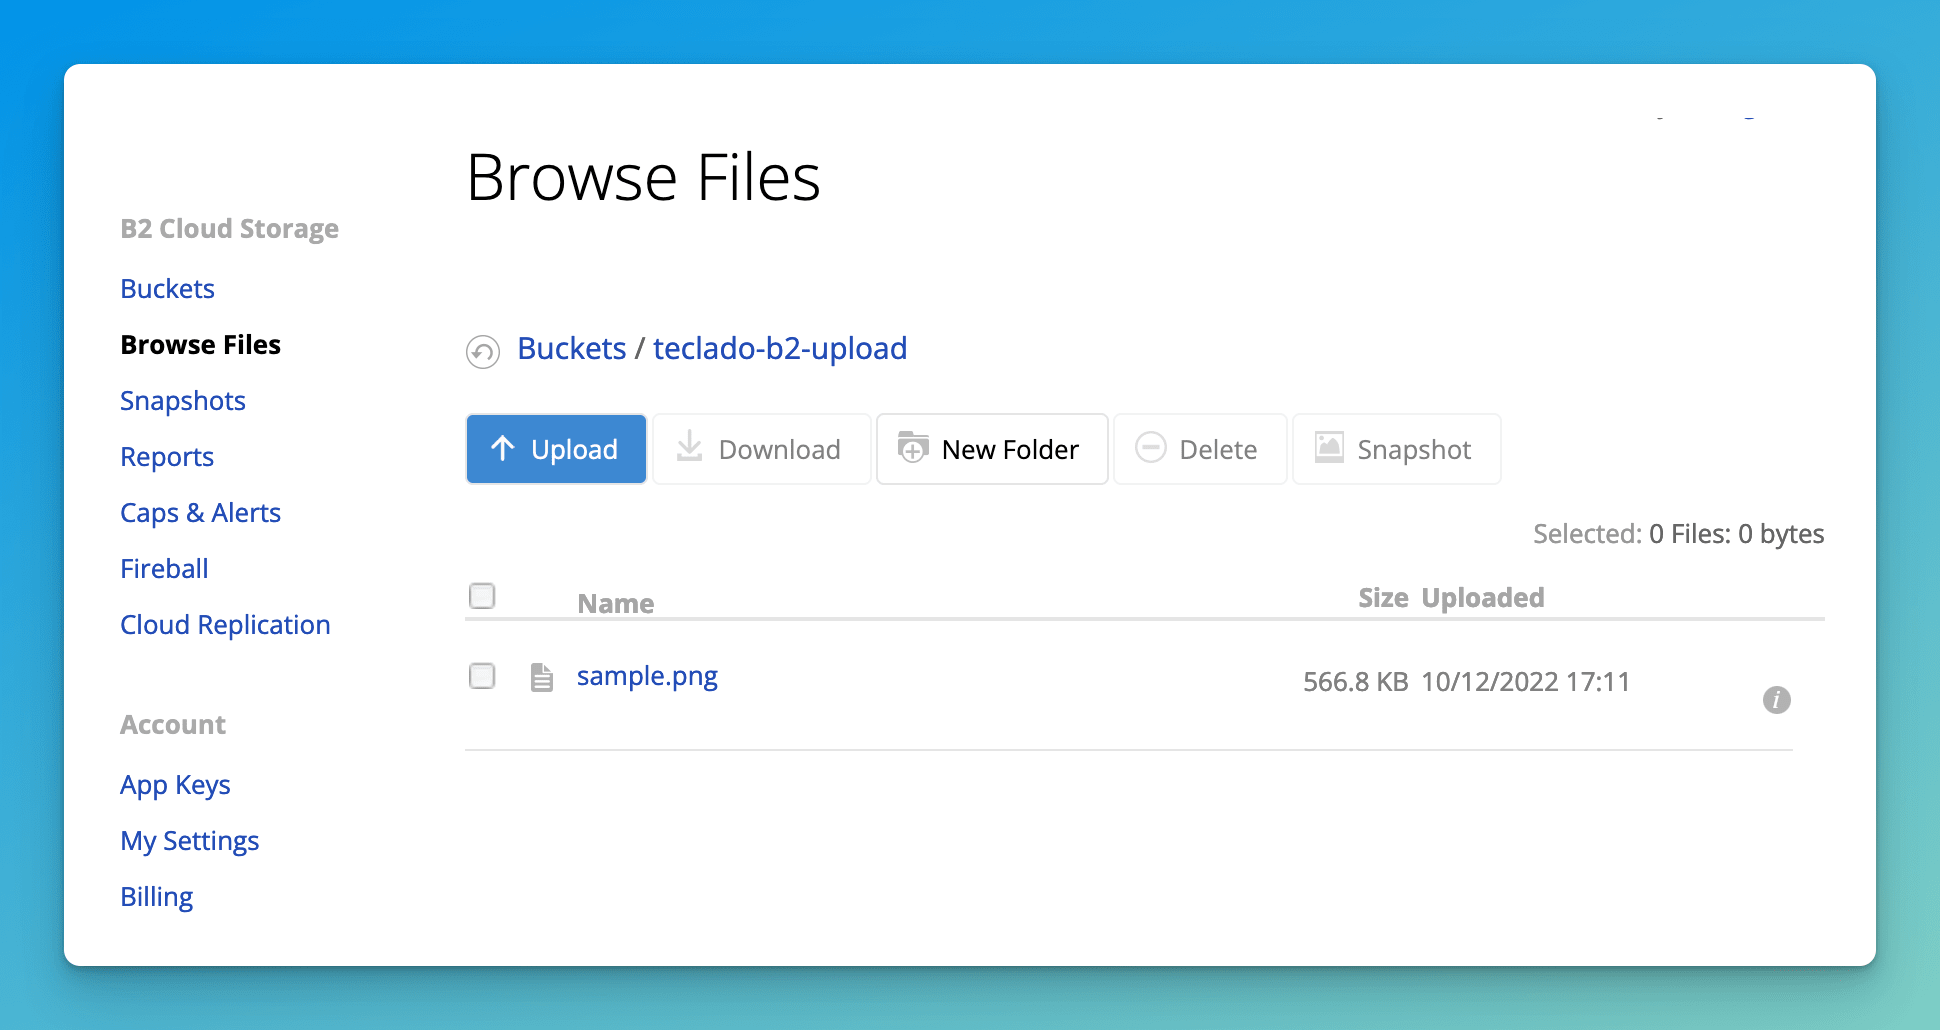Open the Reports page
The height and width of the screenshot is (1030, 1940).
coord(167,457)
